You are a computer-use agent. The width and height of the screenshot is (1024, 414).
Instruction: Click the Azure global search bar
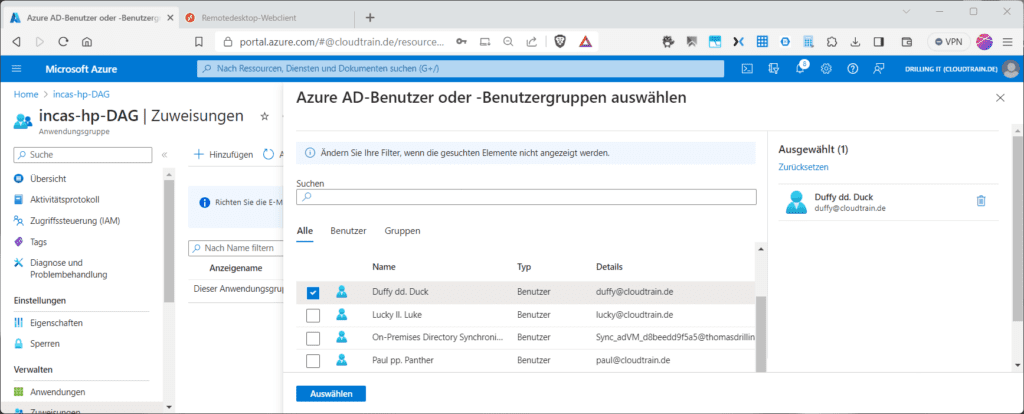click(x=460, y=69)
